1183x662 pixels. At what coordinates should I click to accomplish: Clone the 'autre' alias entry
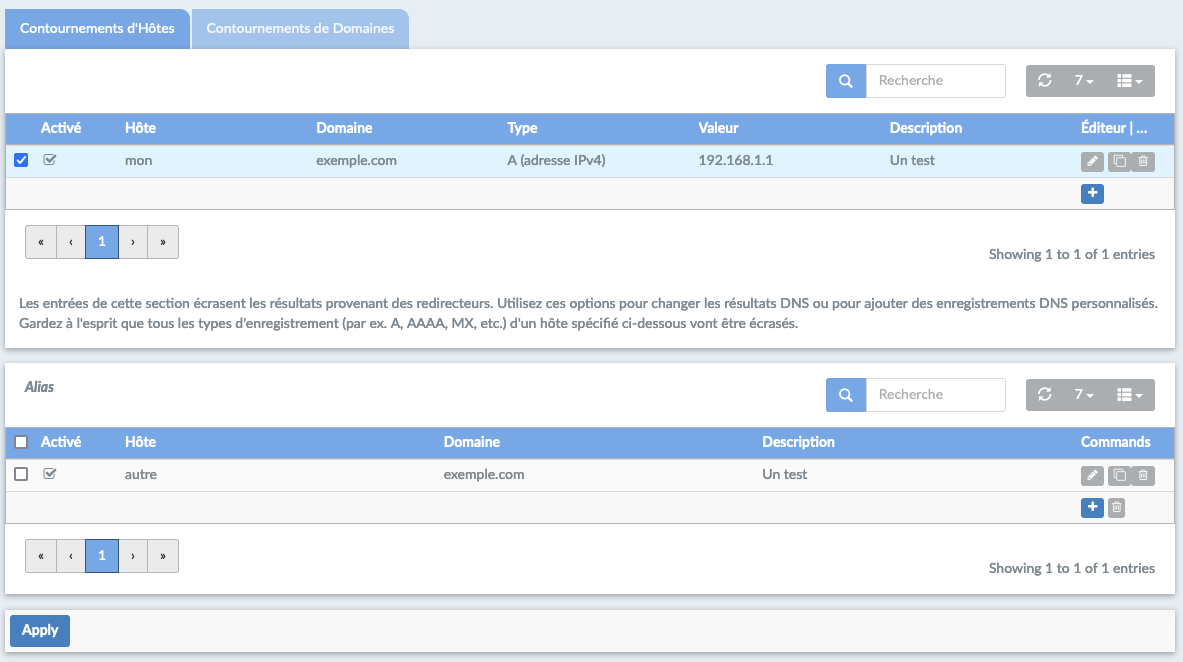tap(1119, 476)
